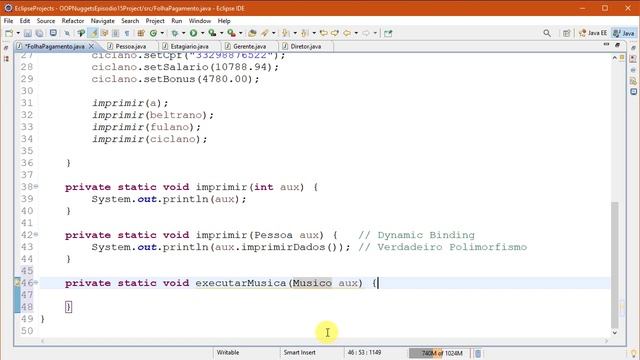Open the New wizard dropdown arrow
Screen dimensions: 640x360
18,33
